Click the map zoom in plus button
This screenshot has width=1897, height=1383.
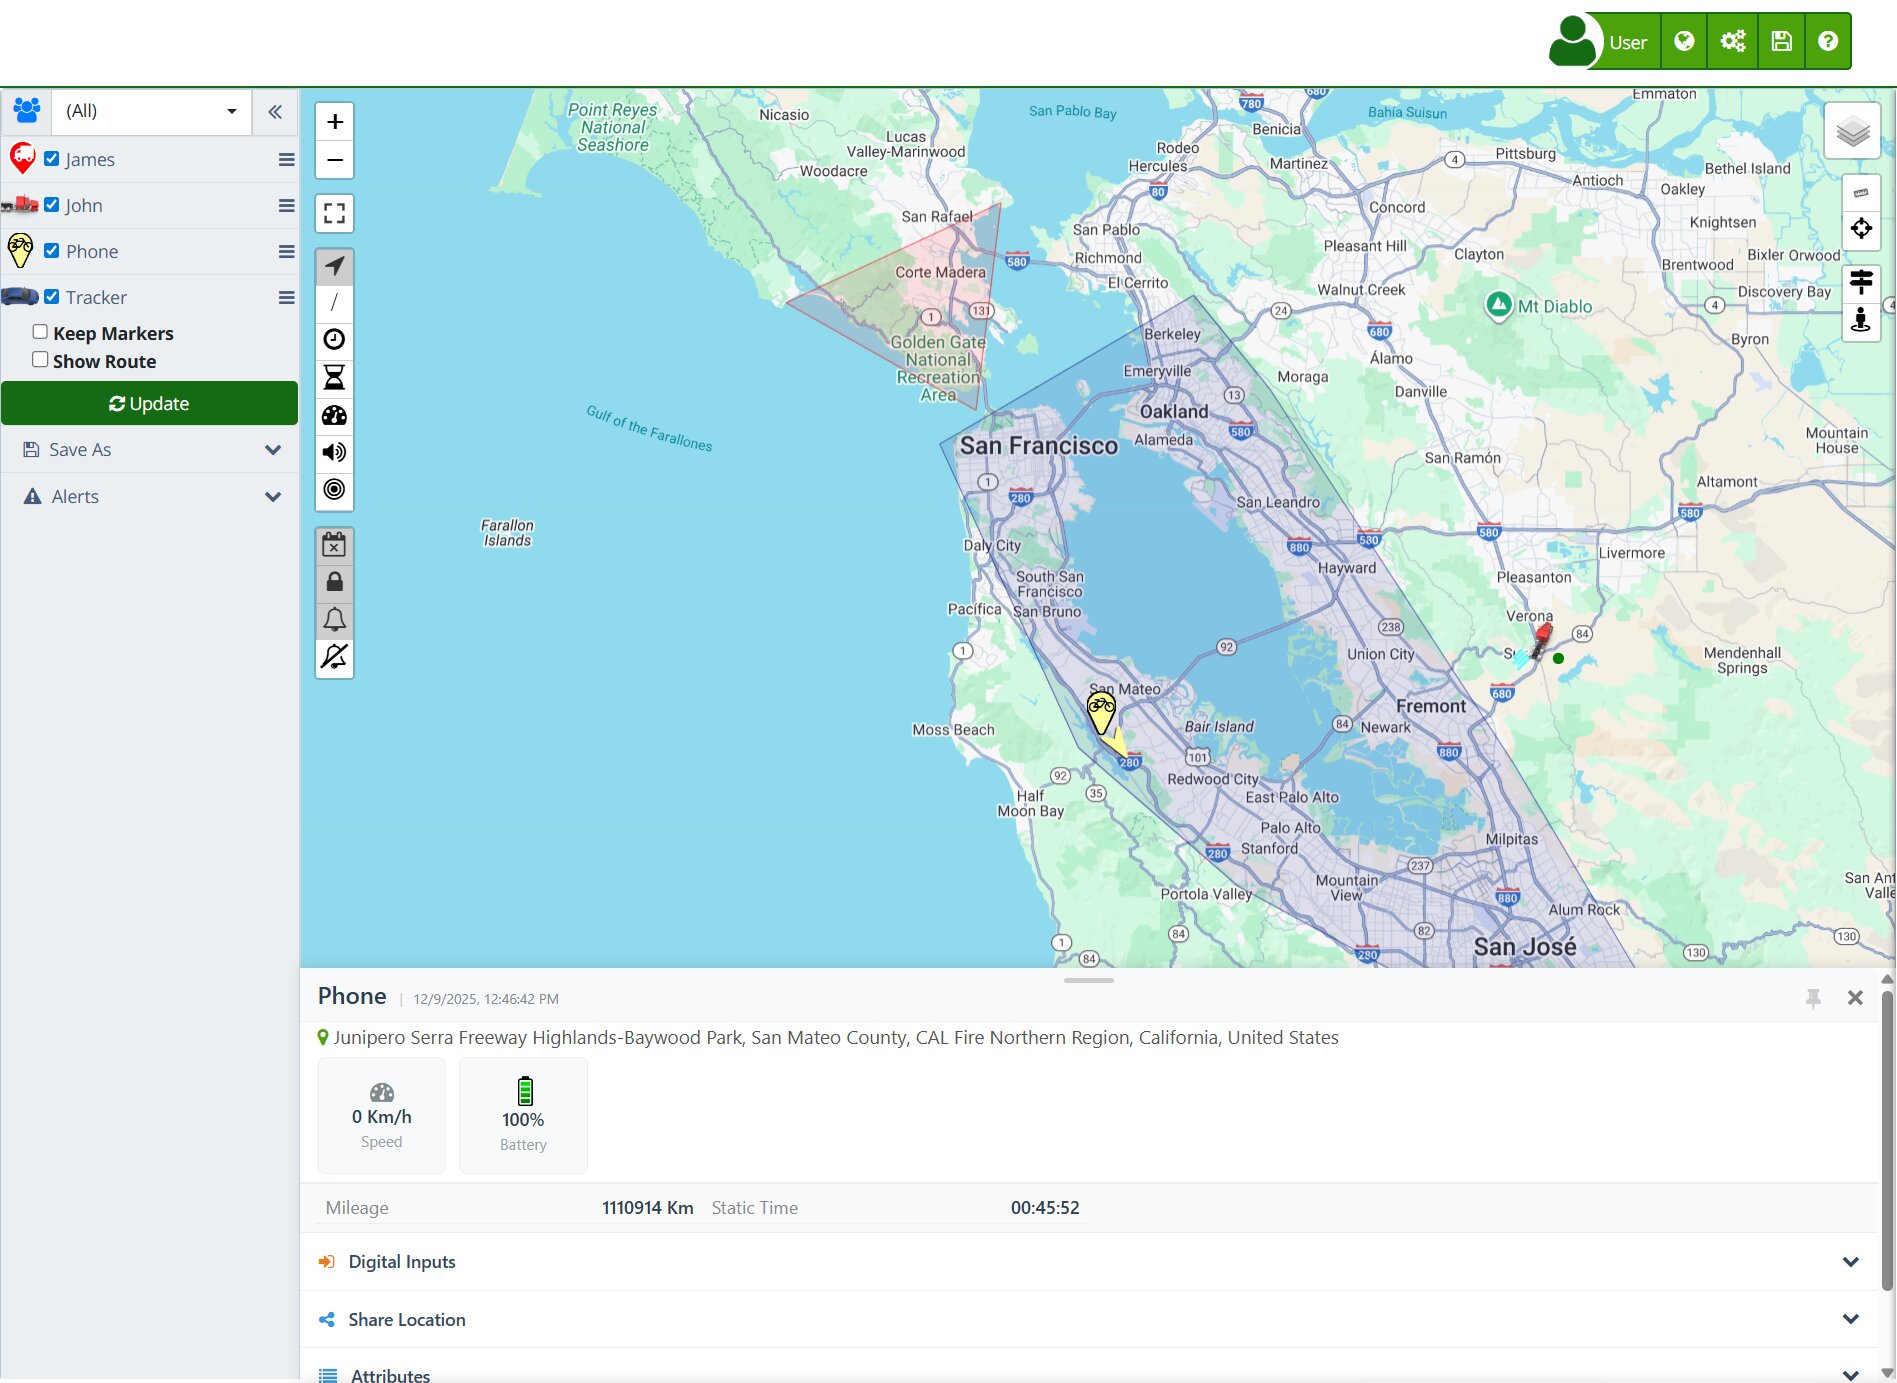click(335, 122)
